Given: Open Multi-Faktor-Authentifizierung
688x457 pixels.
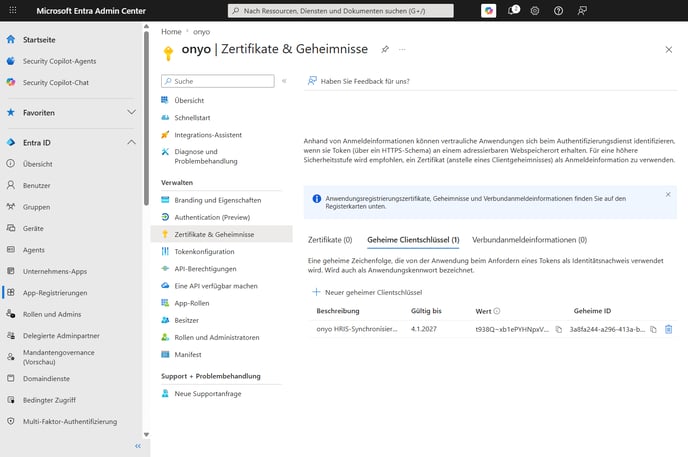Looking at the screenshot, I should pyautogui.click(x=71, y=421).
